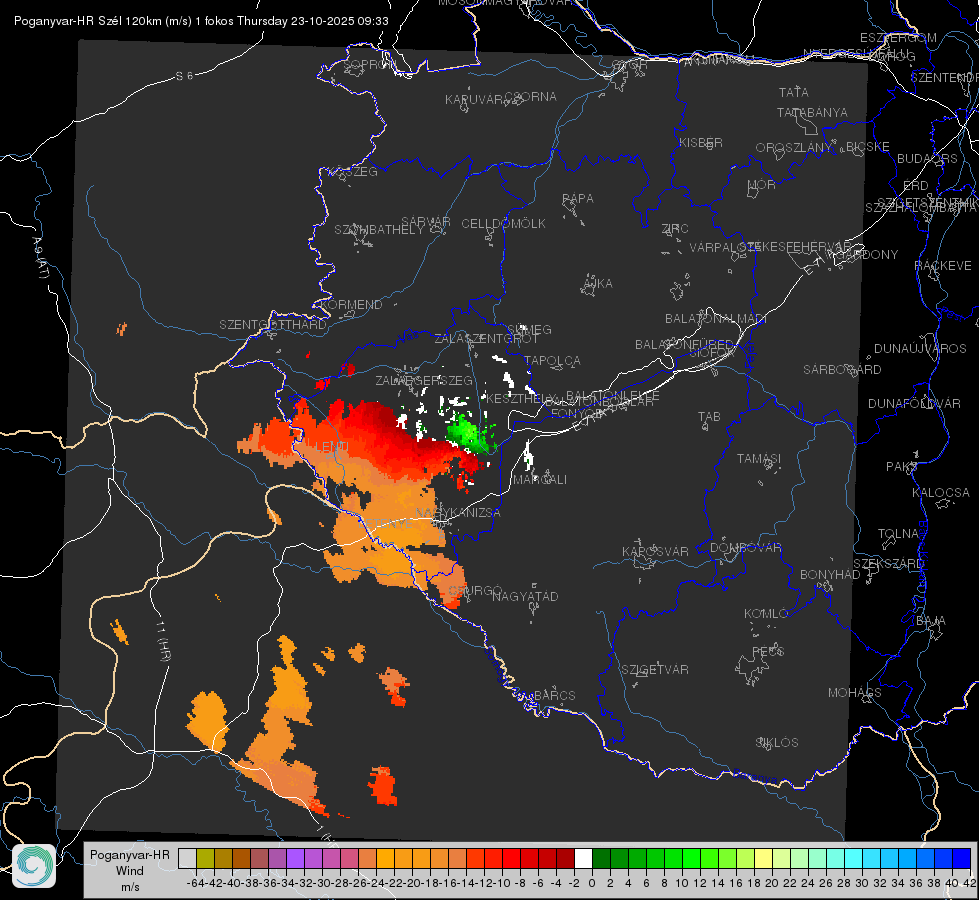Select the TATABANYA town label
This screenshot has width=979, height=900.
pyautogui.click(x=812, y=112)
